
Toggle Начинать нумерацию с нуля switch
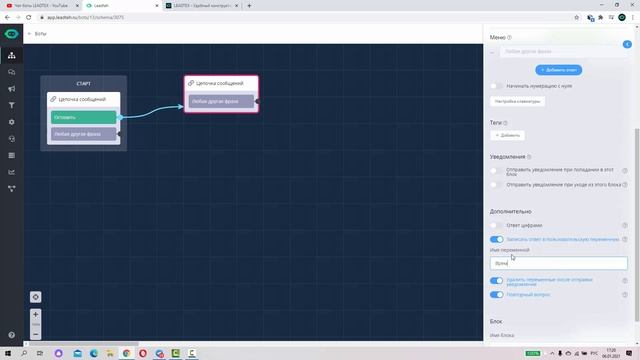496,86
